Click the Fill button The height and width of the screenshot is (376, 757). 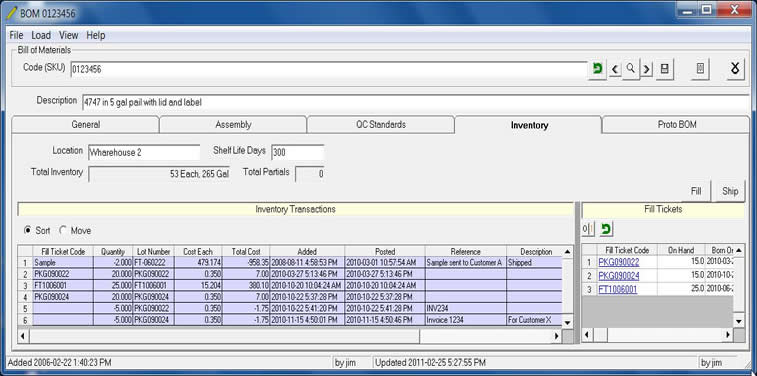[696, 191]
